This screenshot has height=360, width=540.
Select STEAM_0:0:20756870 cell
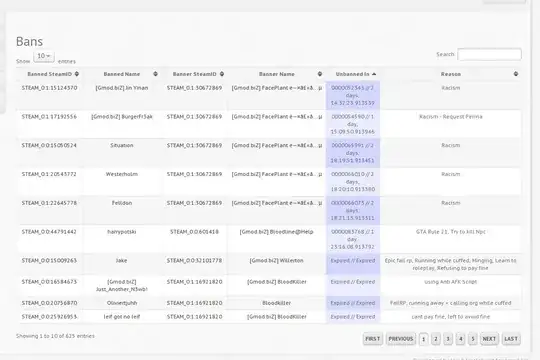coord(49,303)
